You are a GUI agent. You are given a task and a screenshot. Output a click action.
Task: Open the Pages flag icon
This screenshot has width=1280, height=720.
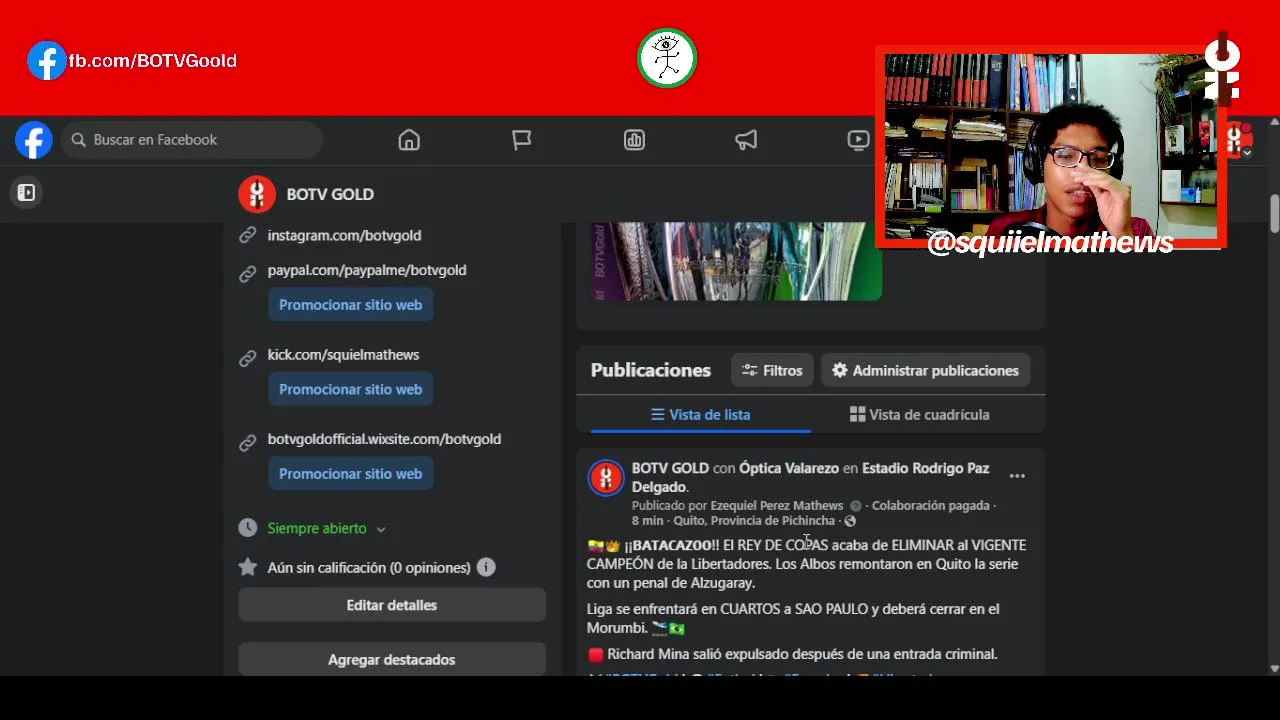(522, 140)
